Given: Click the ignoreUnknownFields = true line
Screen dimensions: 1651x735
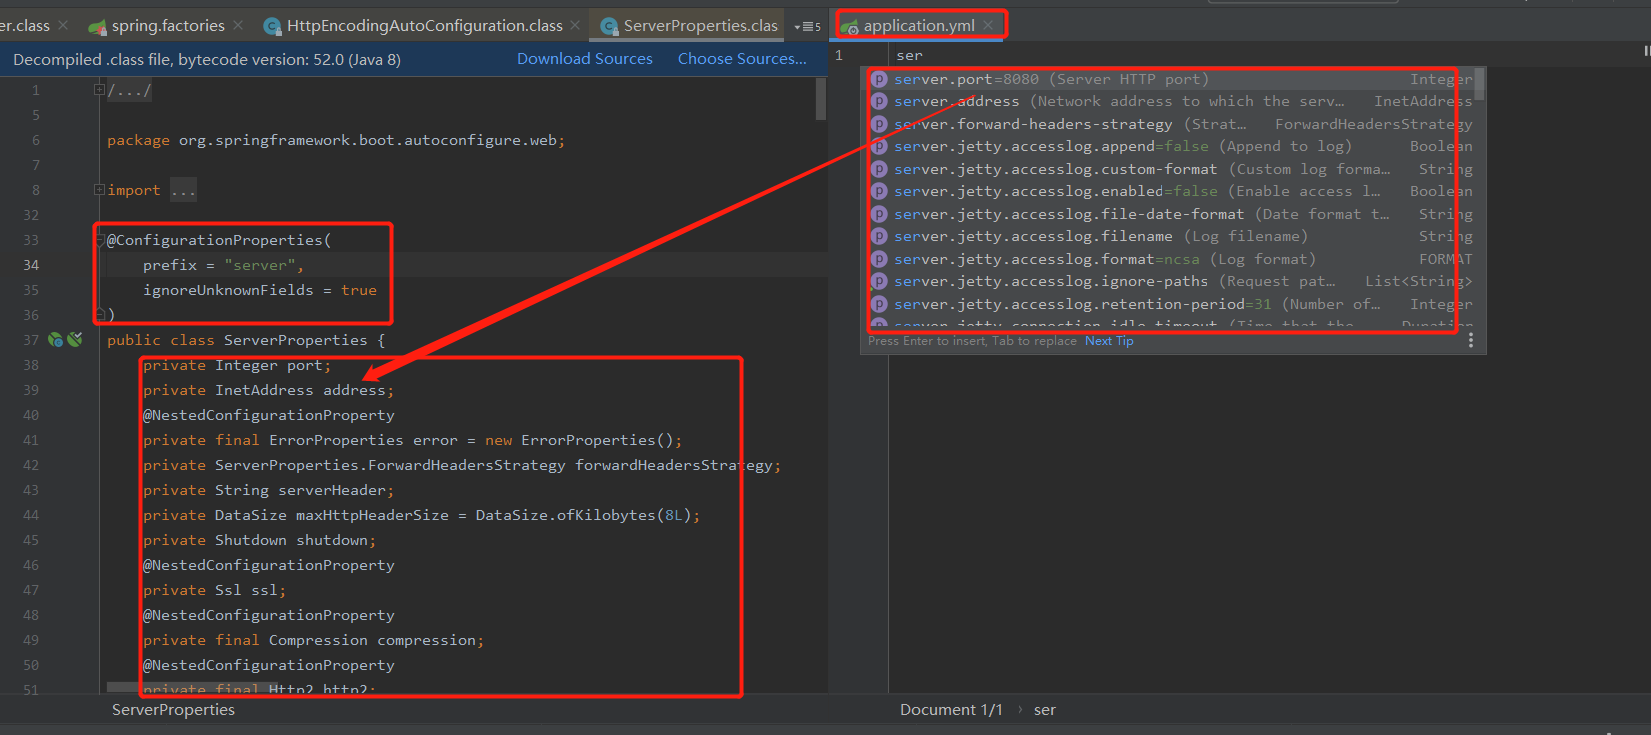Looking at the screenshot, I should pos(260,290).
